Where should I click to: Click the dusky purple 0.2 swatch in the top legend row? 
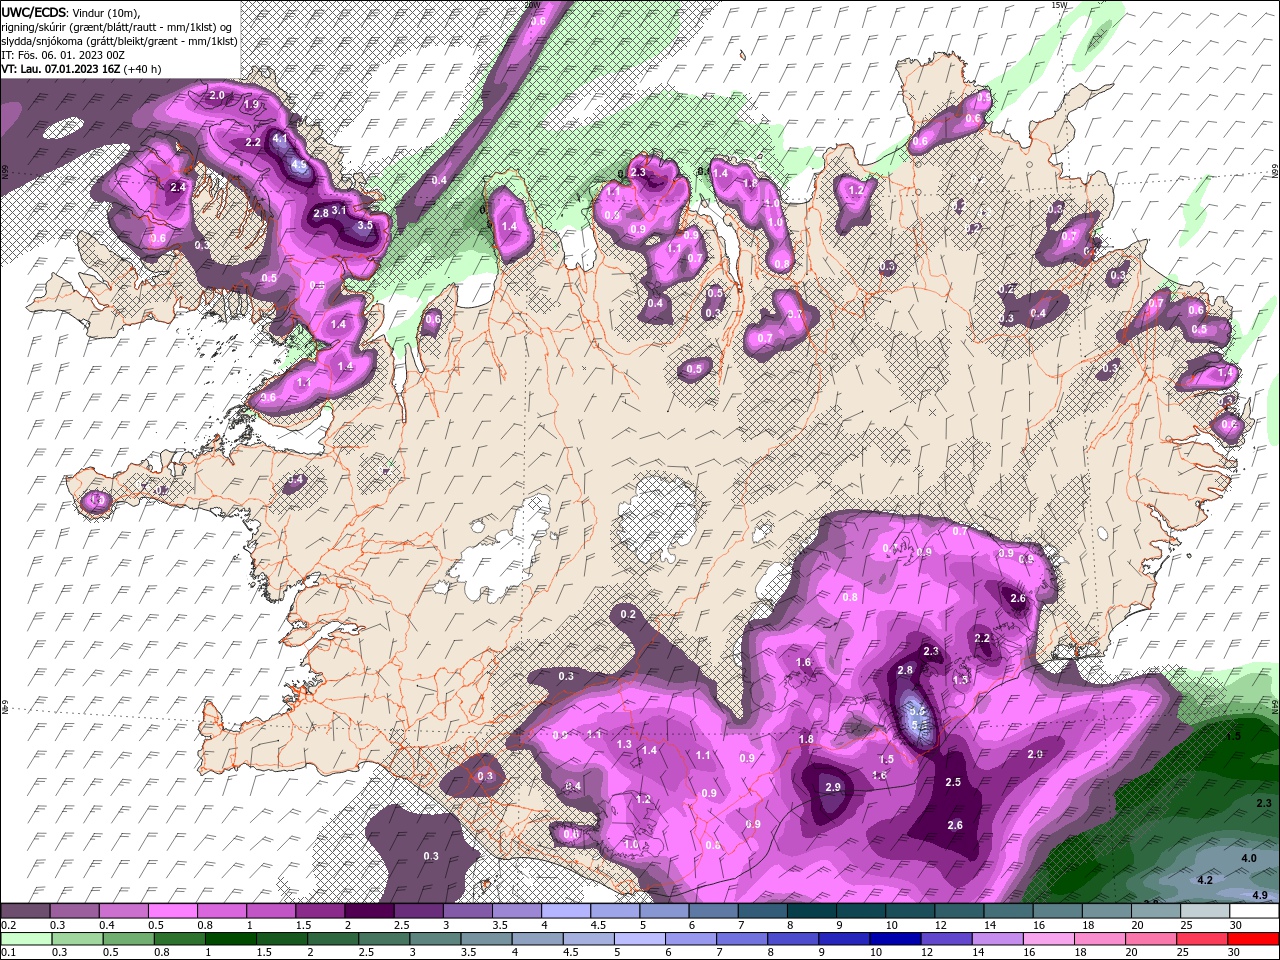pyautogui.click(x=25, y=911)
